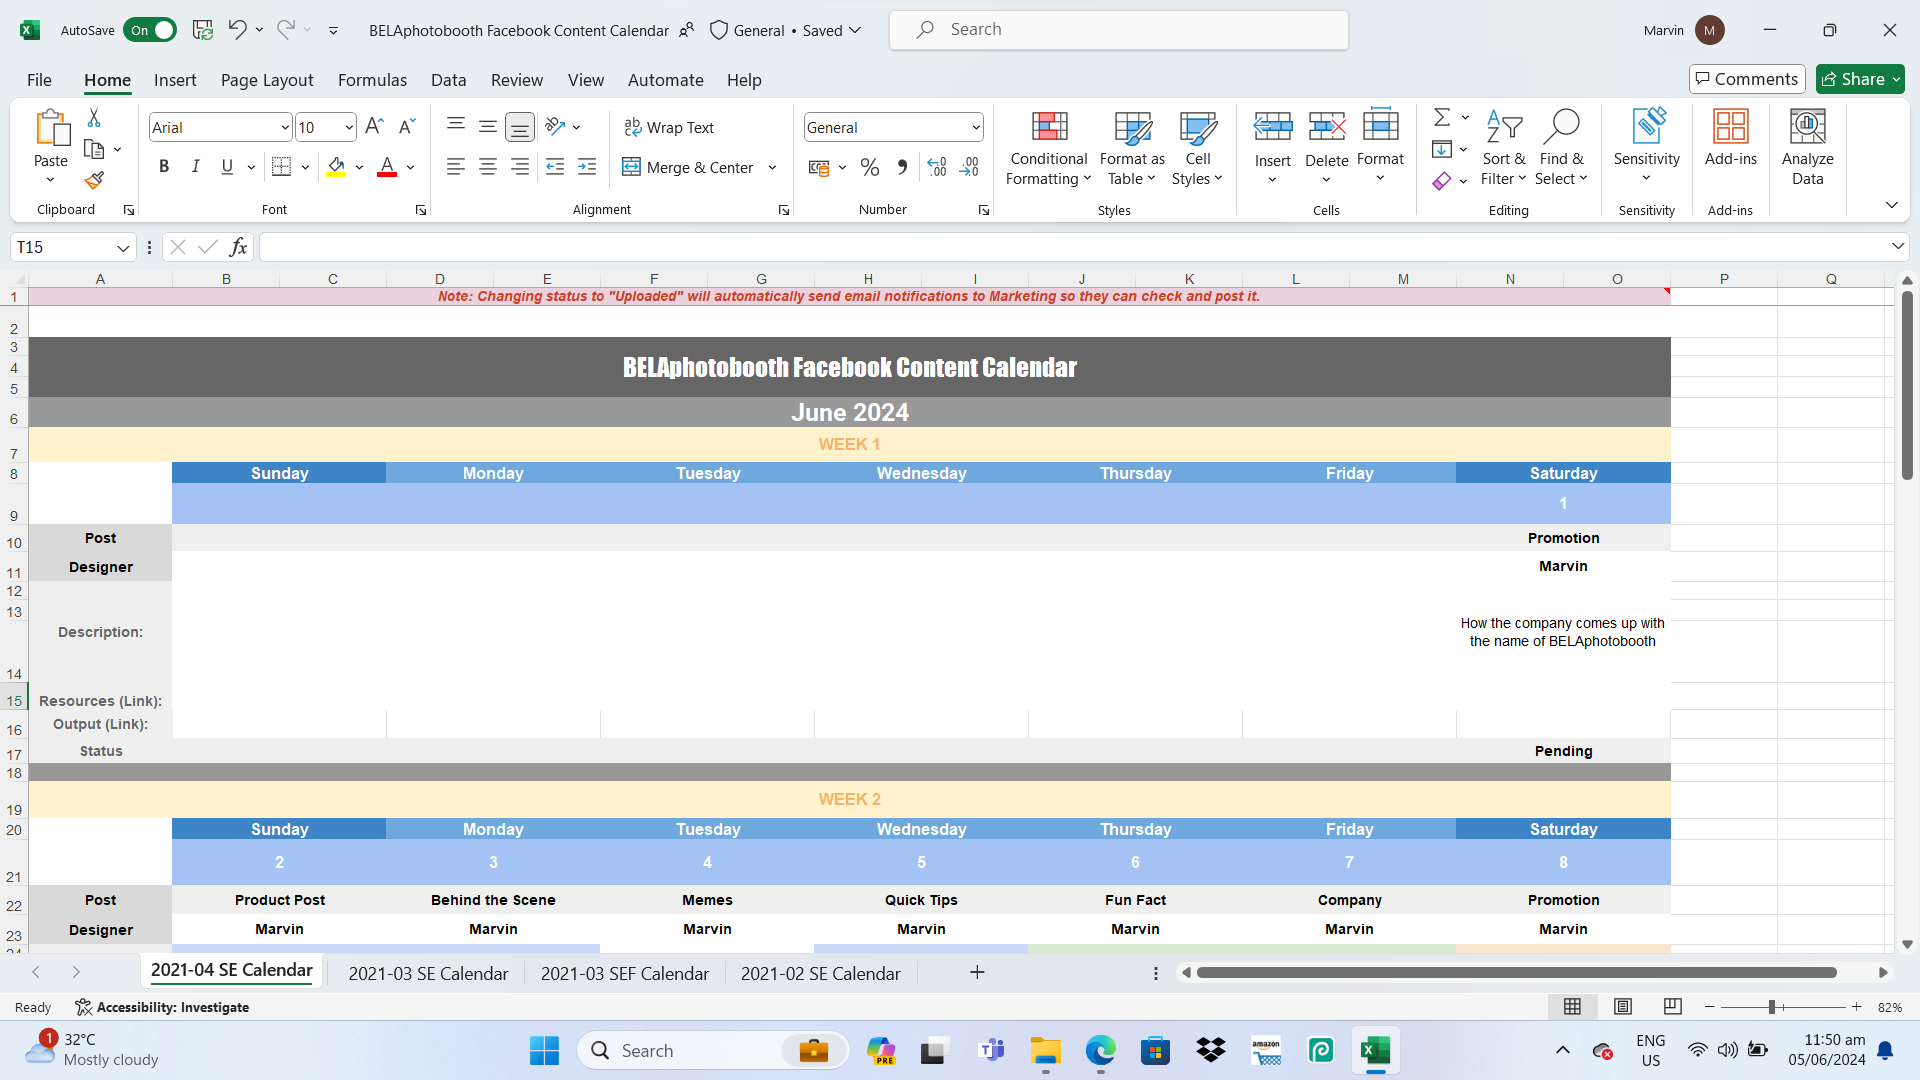Click the Borders icon

282,167
